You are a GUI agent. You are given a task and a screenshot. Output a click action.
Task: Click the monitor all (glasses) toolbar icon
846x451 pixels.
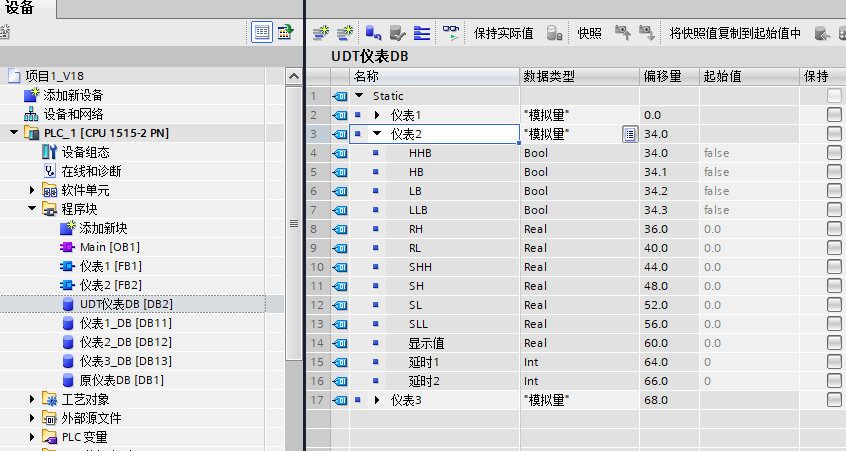click(x=452, y=33)
